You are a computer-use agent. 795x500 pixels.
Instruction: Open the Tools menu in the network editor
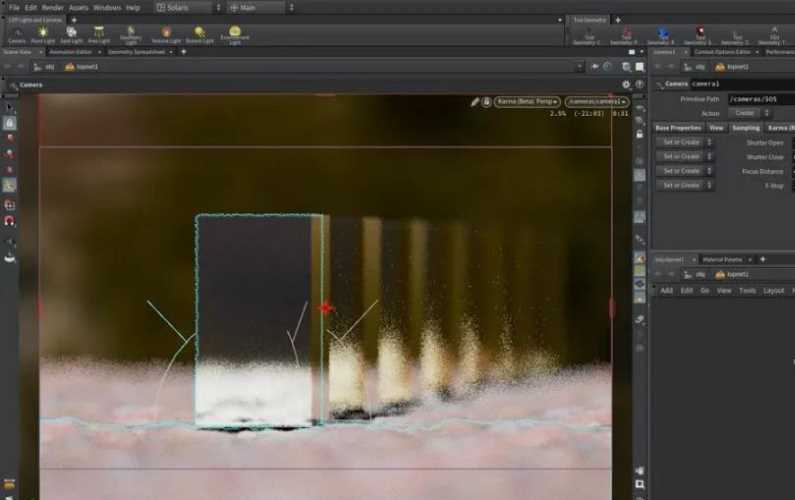tap(747, 291)
